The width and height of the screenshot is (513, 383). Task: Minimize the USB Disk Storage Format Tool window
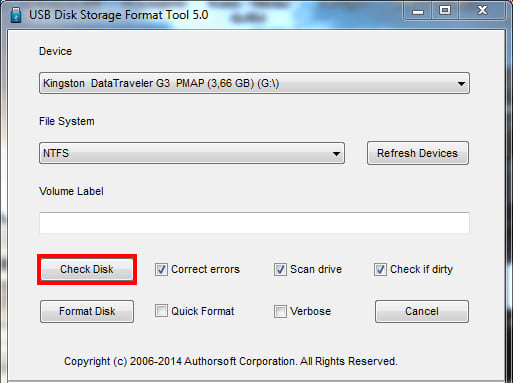418,11
